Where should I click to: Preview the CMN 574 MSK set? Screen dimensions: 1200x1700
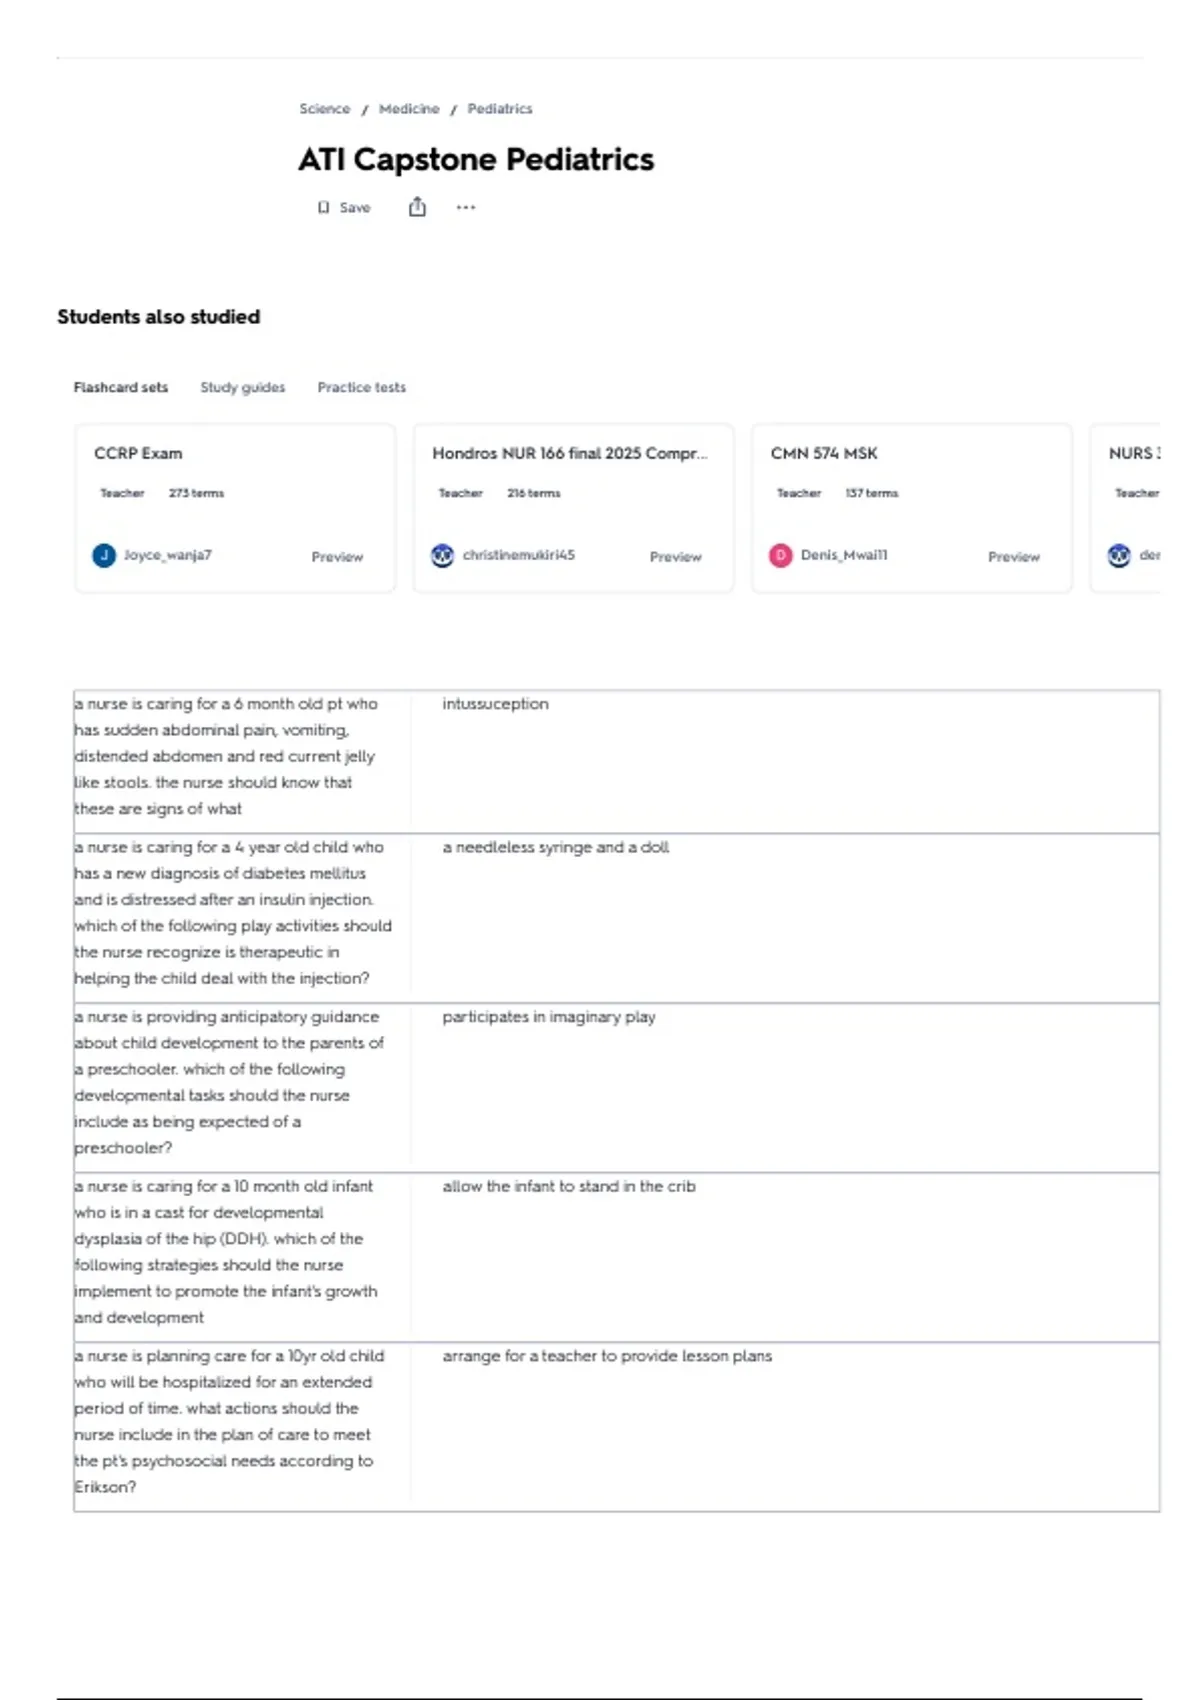1014,556
